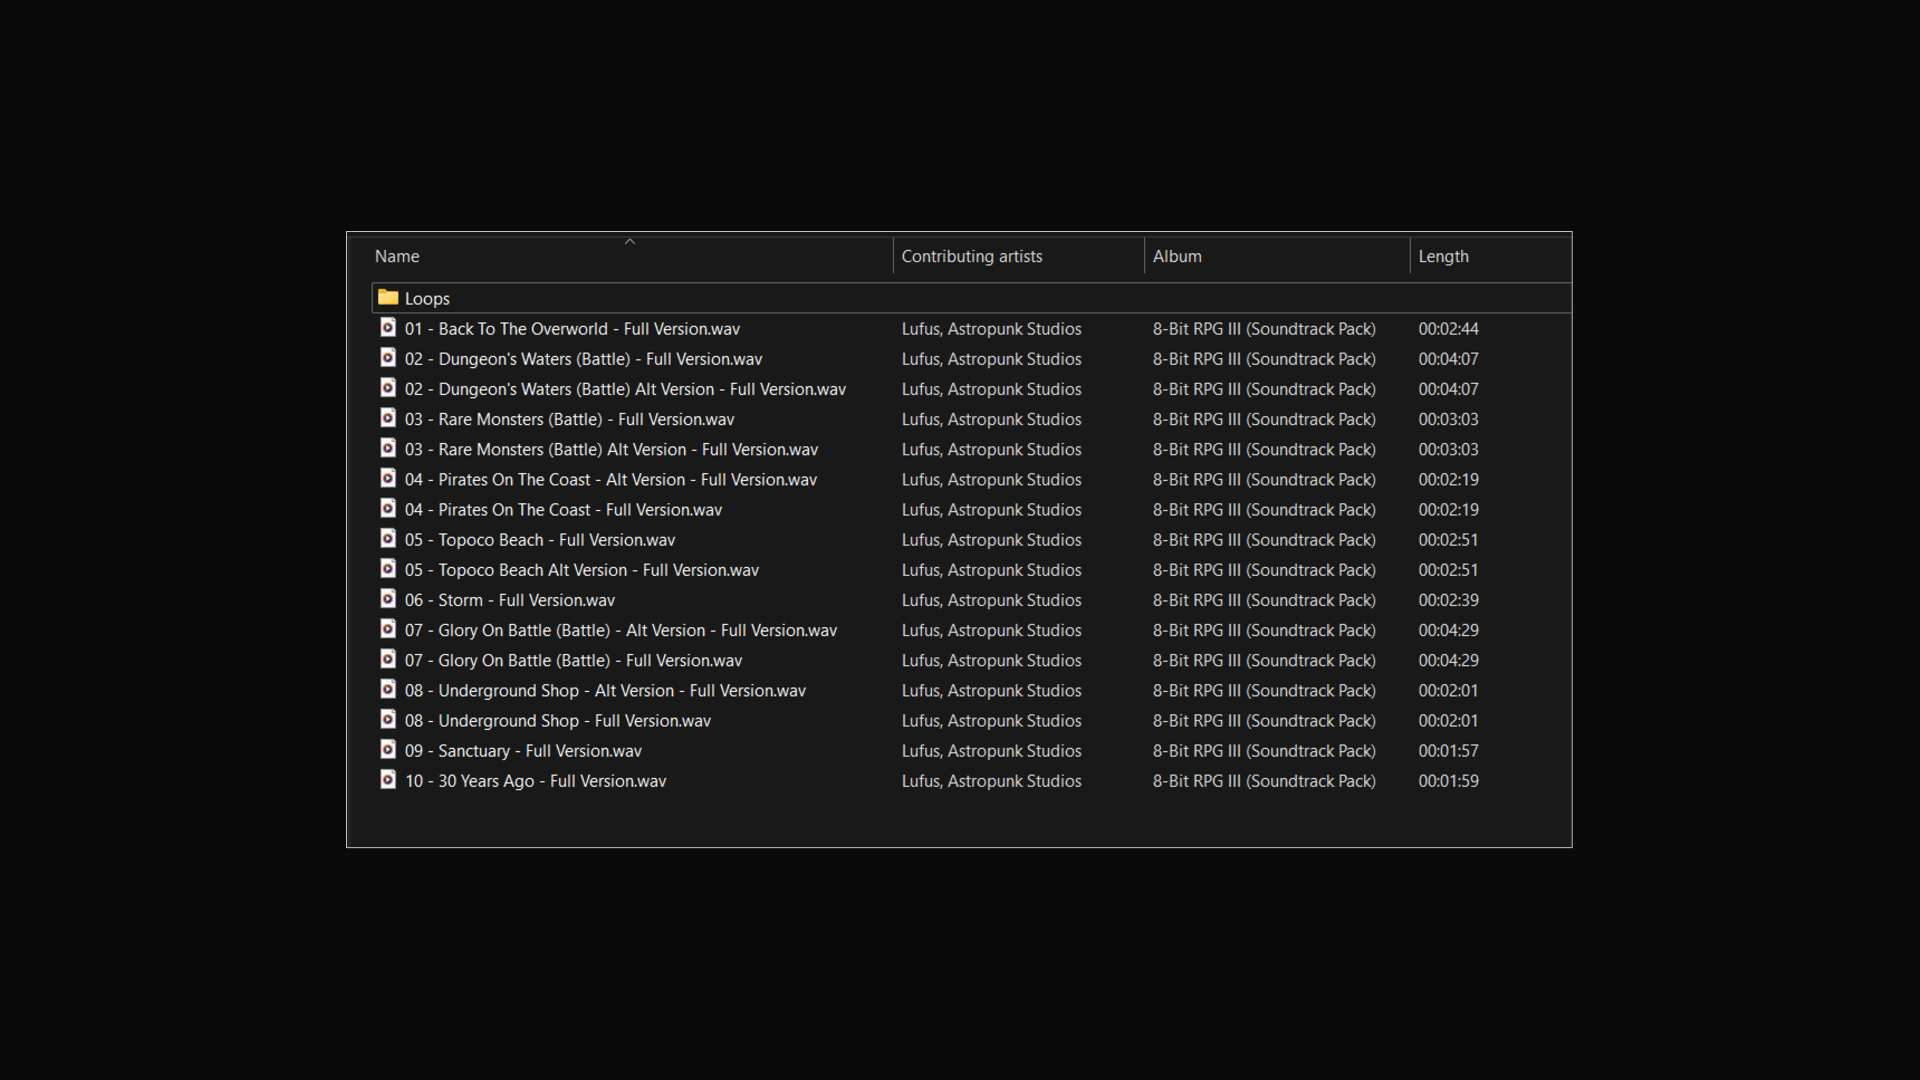Click icon for 30 Years Ago track
1920x1080 pixels.
point(388,780)
